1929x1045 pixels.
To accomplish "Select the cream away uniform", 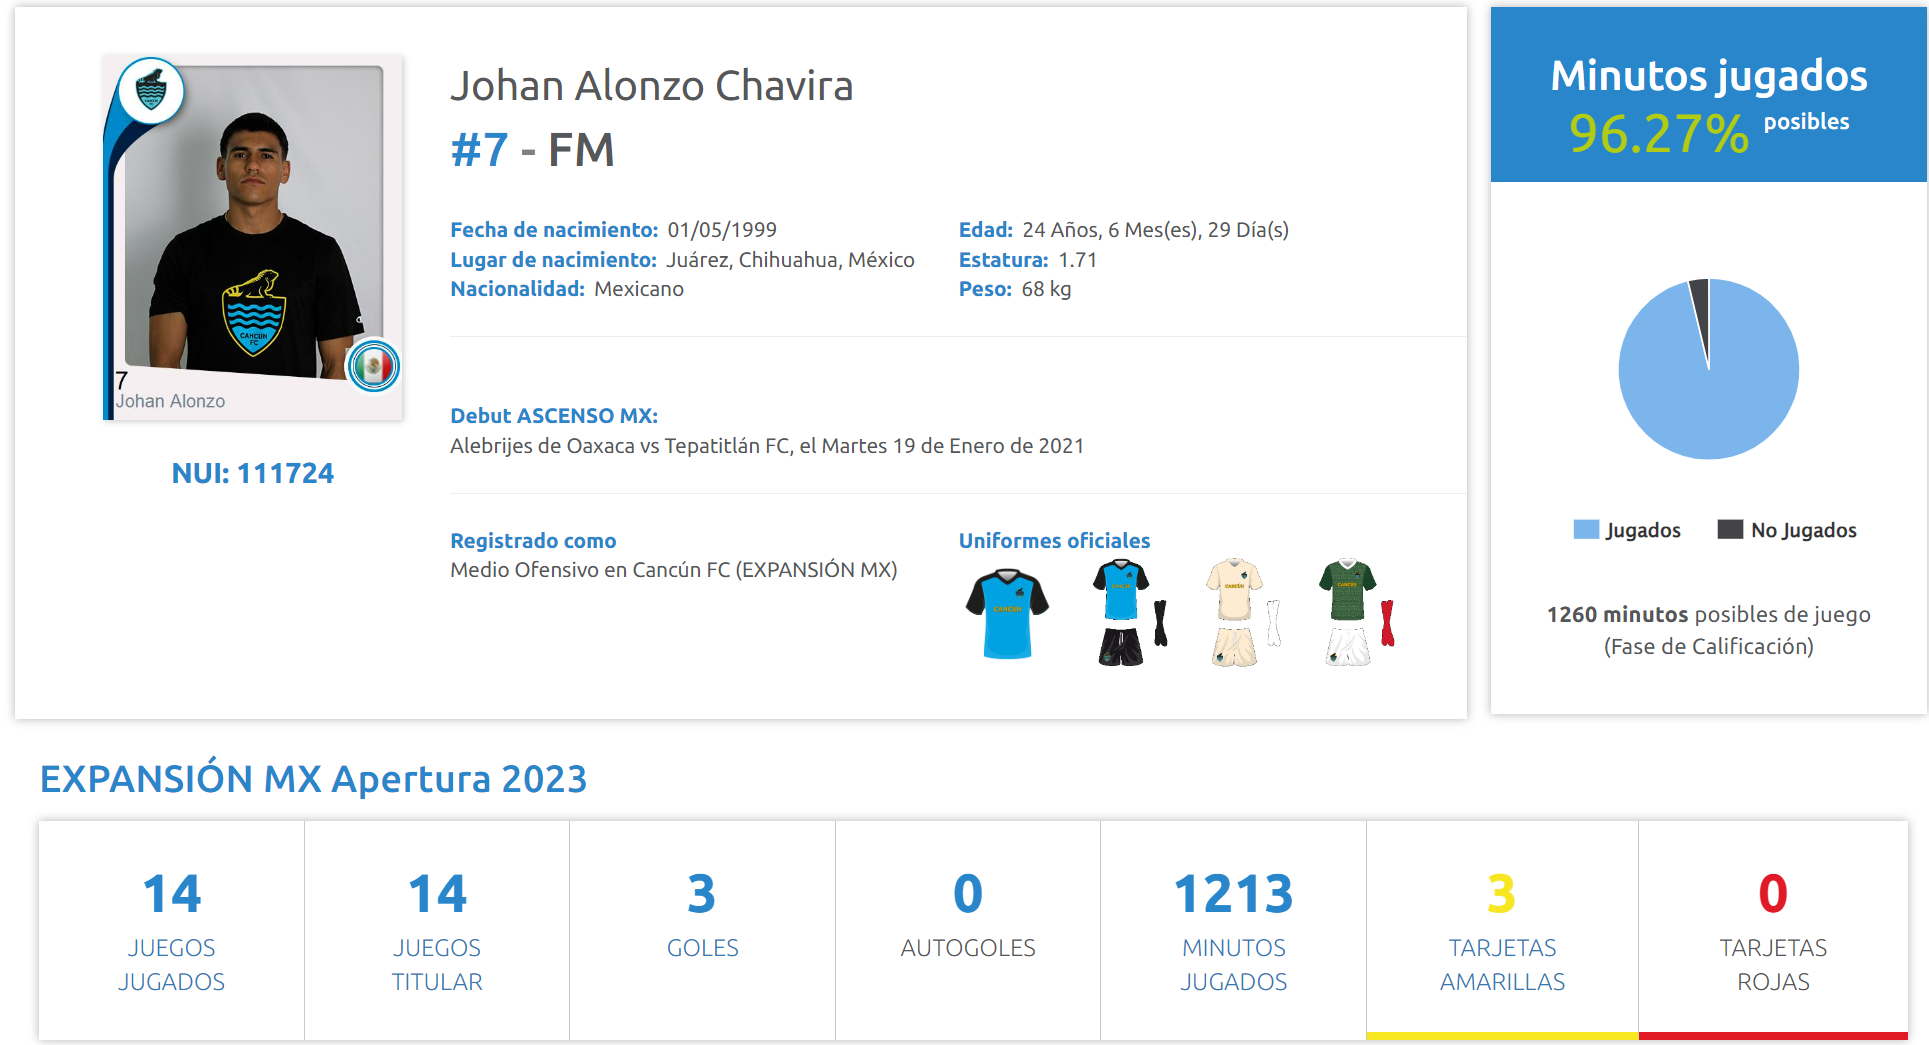I will (x=1243, y=613).
